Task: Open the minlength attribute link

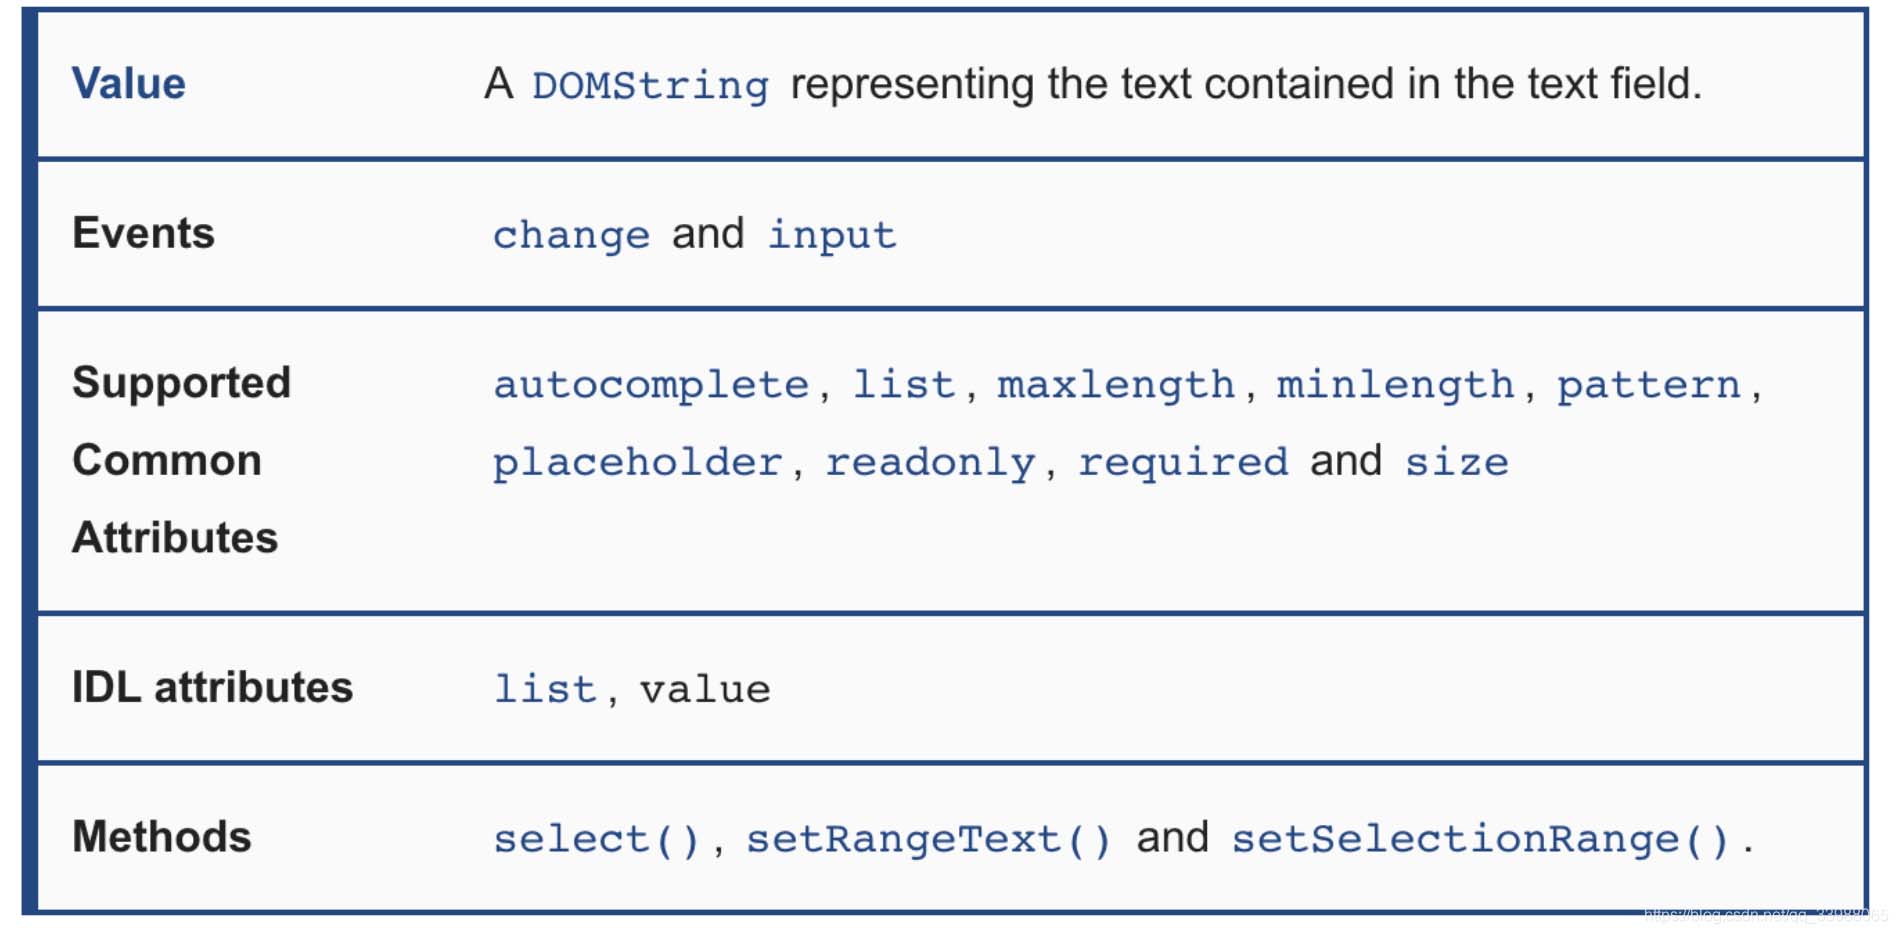Action: 1395,386
